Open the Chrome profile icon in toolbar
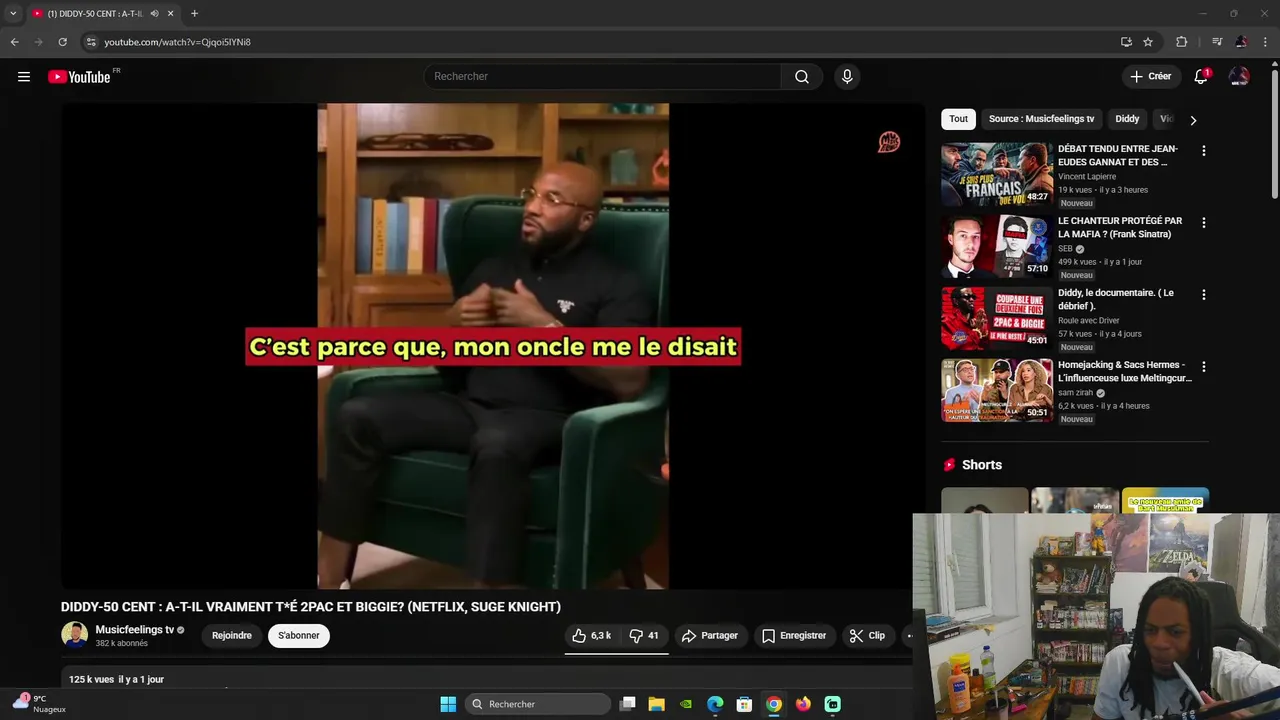1280x720 pixels. coord(1241,42)
